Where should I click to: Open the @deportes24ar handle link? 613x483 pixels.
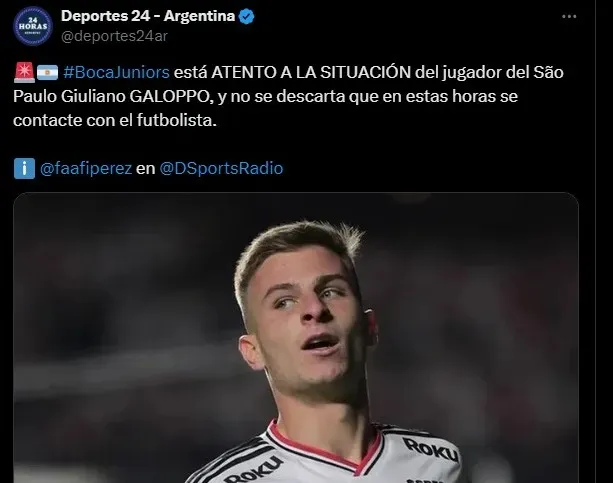point(114,36)
